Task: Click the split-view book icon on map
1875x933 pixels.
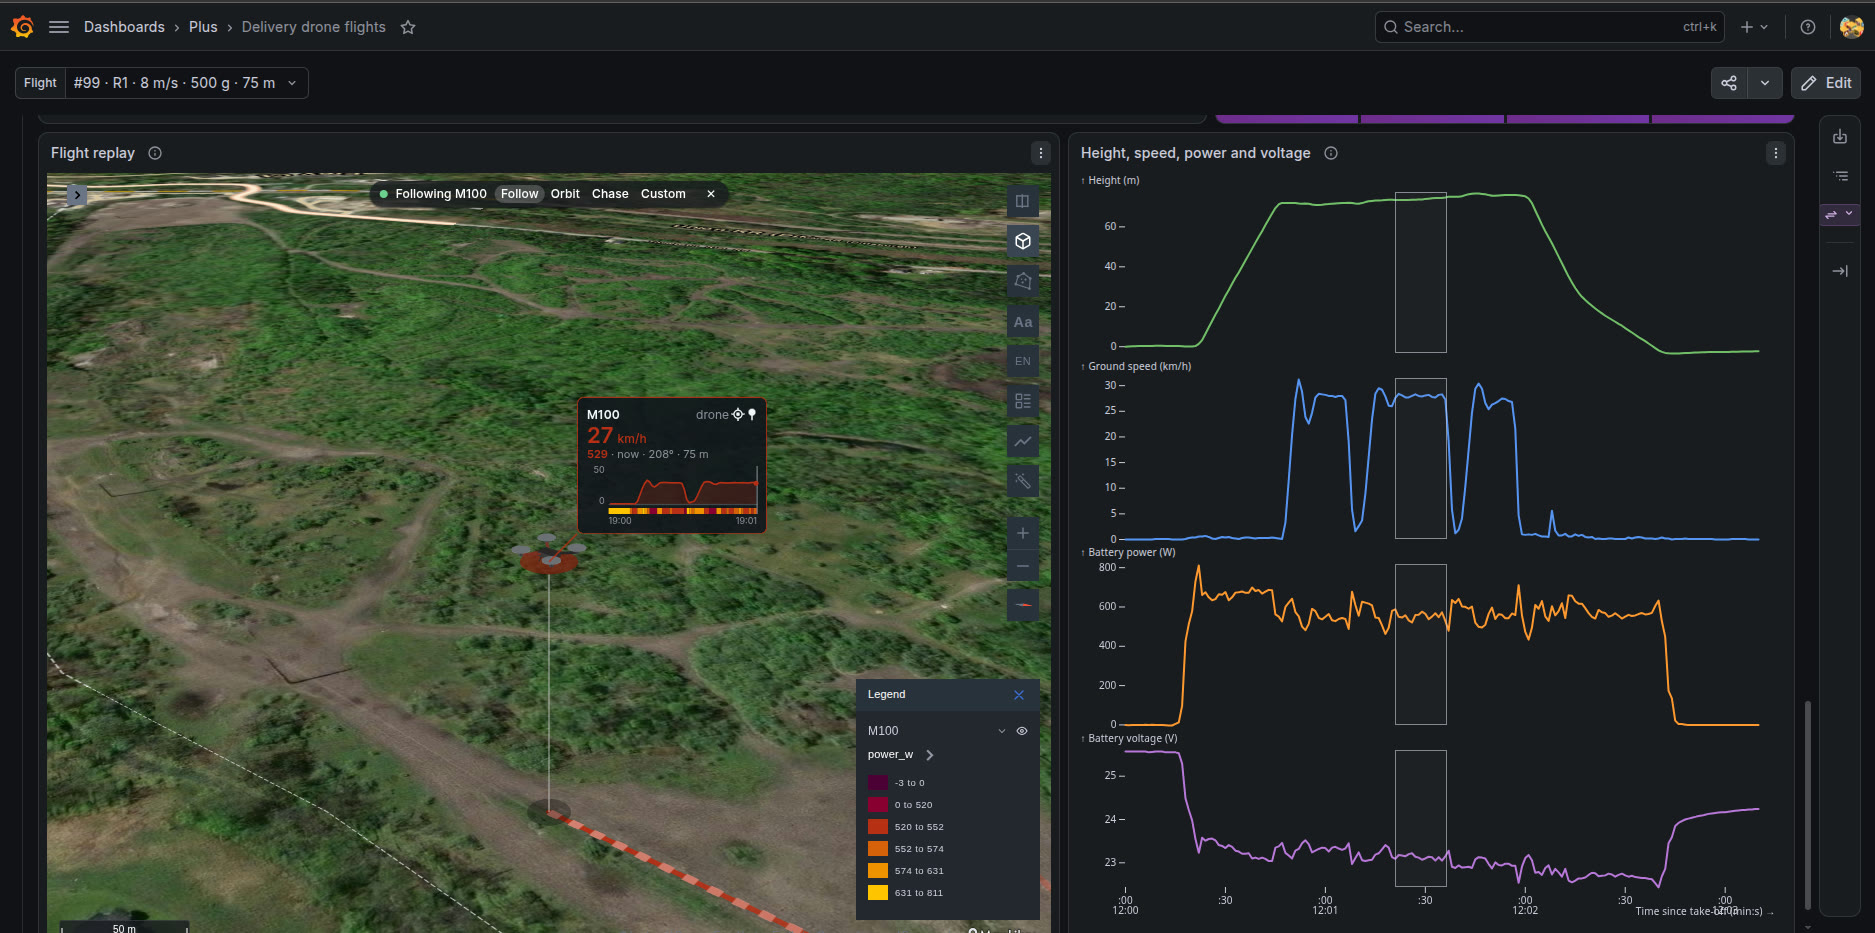Action: click(x=1022, y=201)
